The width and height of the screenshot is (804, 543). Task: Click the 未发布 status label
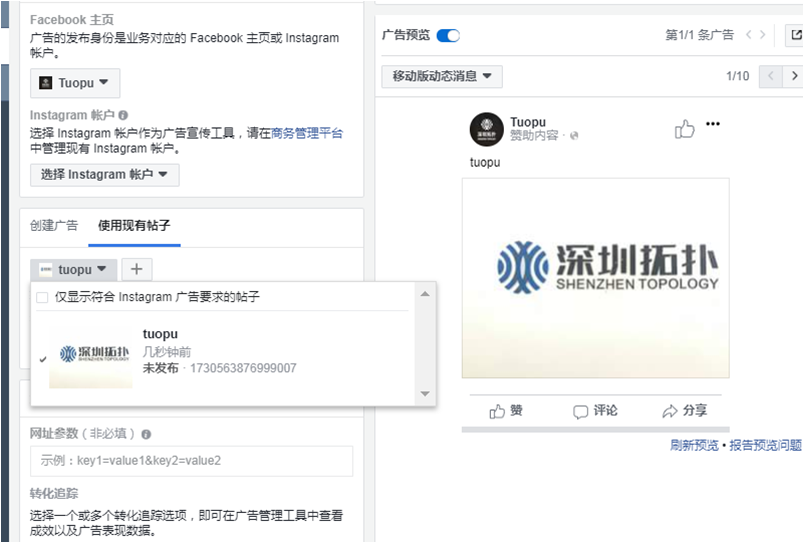160,368
